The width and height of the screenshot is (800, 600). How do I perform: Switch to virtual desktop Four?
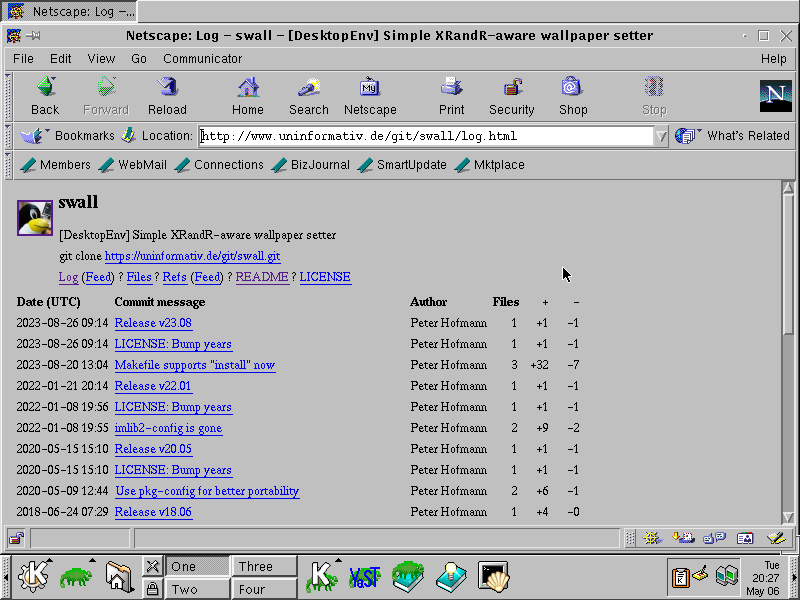point(264,590)
